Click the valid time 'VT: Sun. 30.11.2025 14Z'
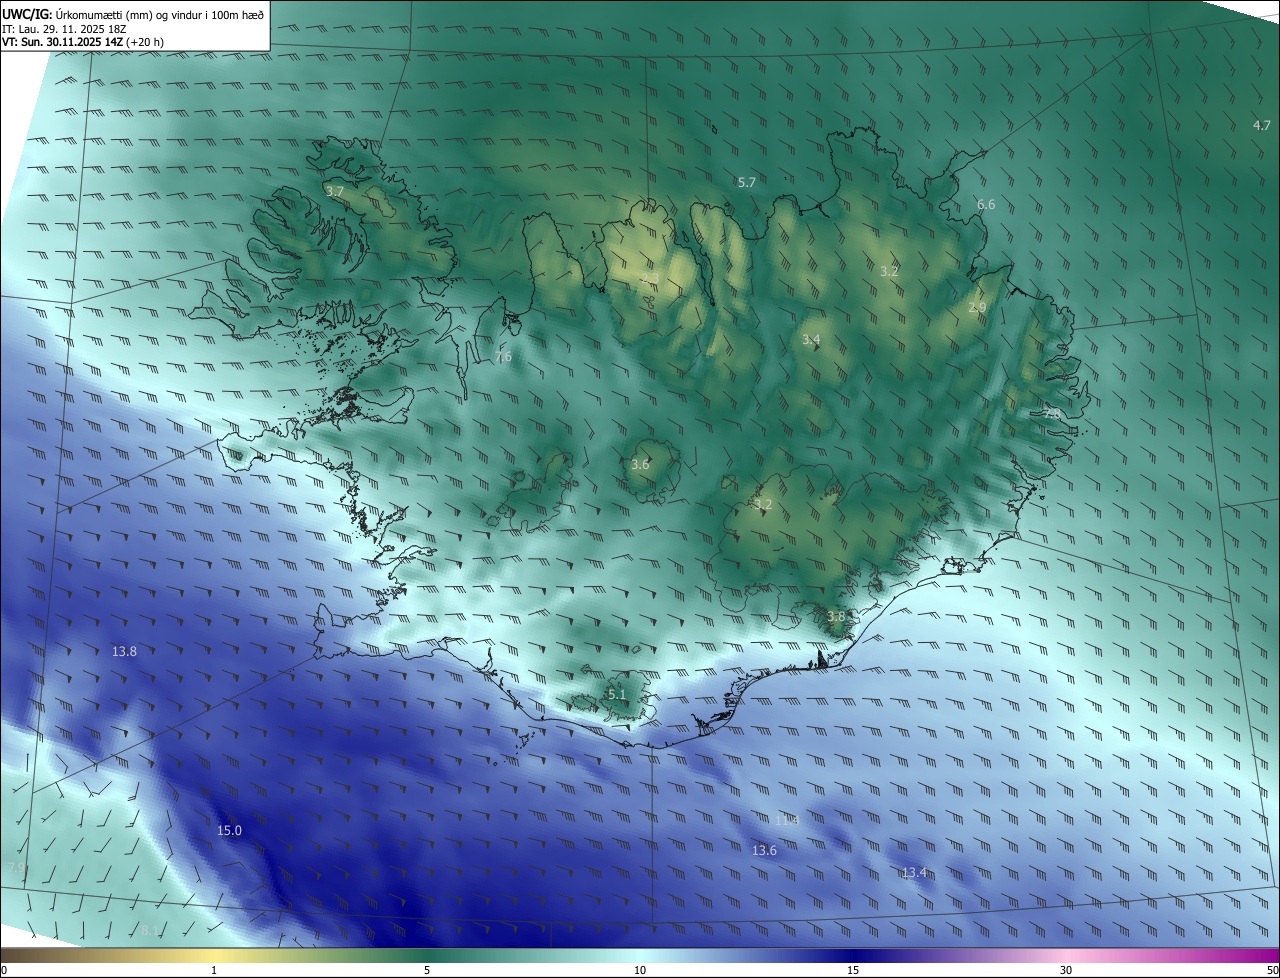The image size is (1280, 978). coord(62,42)
